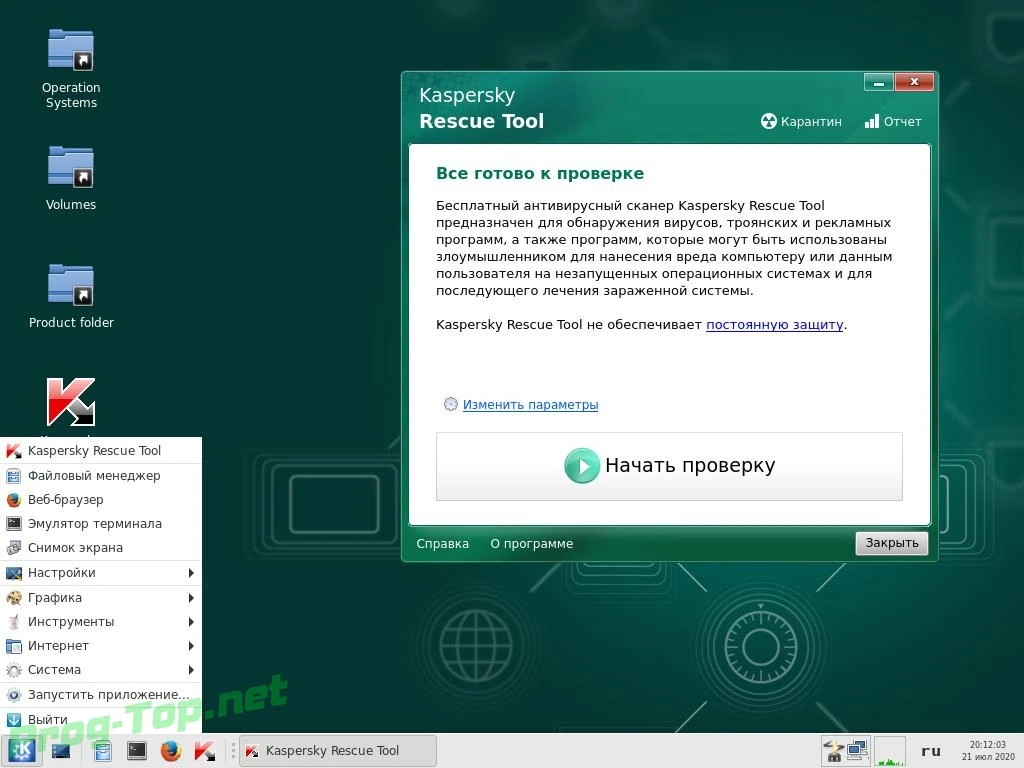The height and width of the screenshot is (768, 1024).
Task: Launch the terminal emulator from the taskbar
Action: [136, 750]
